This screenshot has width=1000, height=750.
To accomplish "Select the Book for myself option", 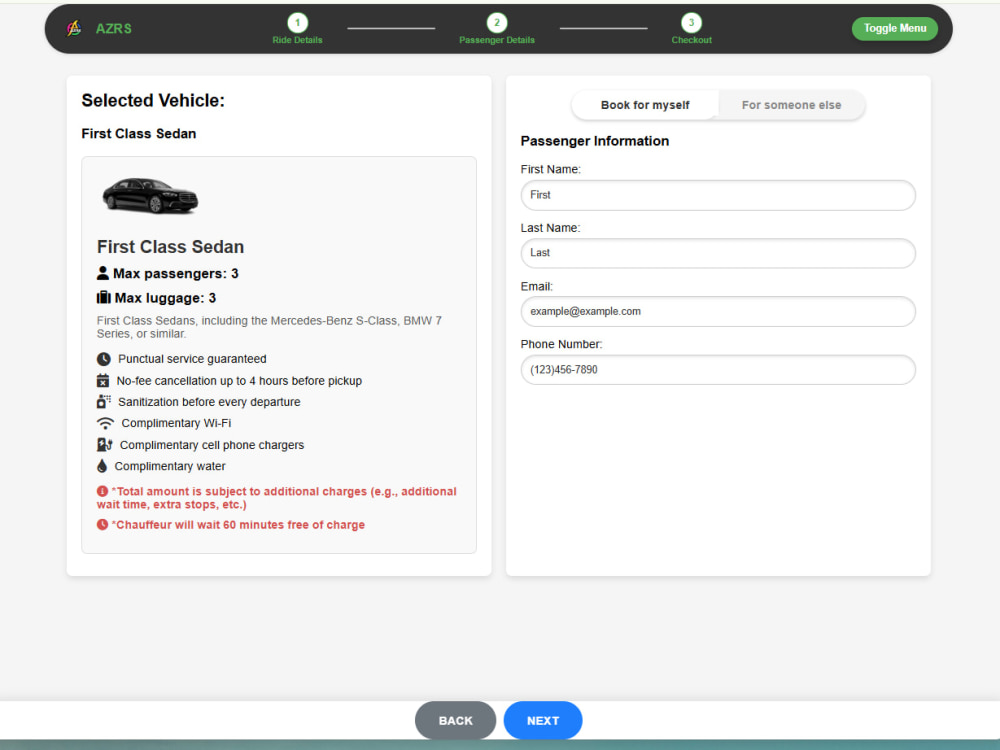I will point(645,105).
